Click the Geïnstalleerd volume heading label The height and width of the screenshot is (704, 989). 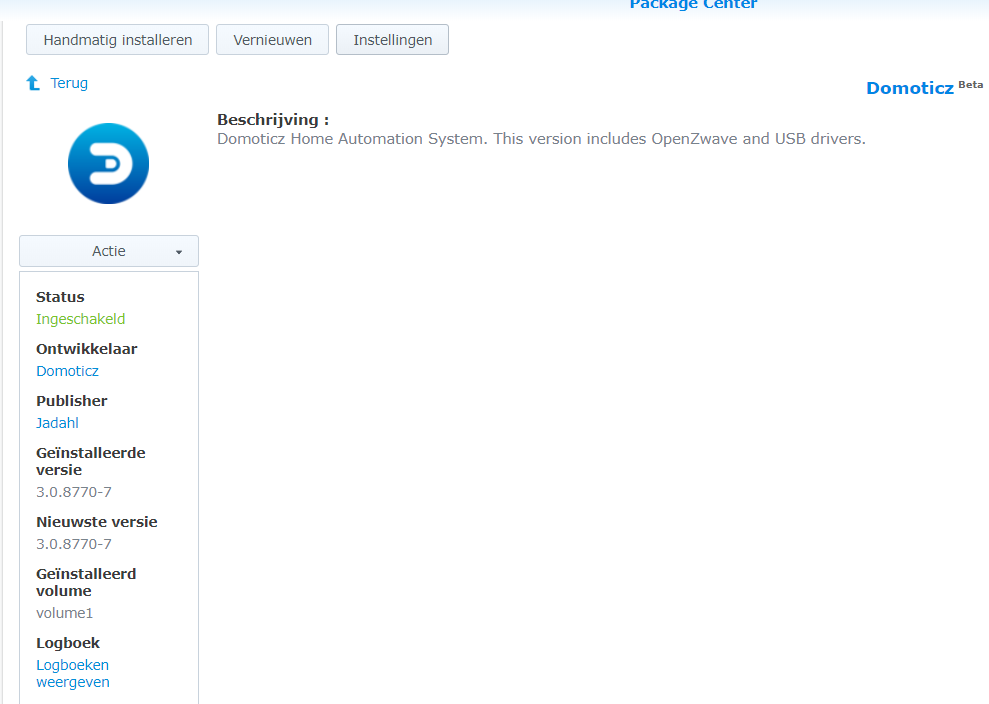[86, 582]
